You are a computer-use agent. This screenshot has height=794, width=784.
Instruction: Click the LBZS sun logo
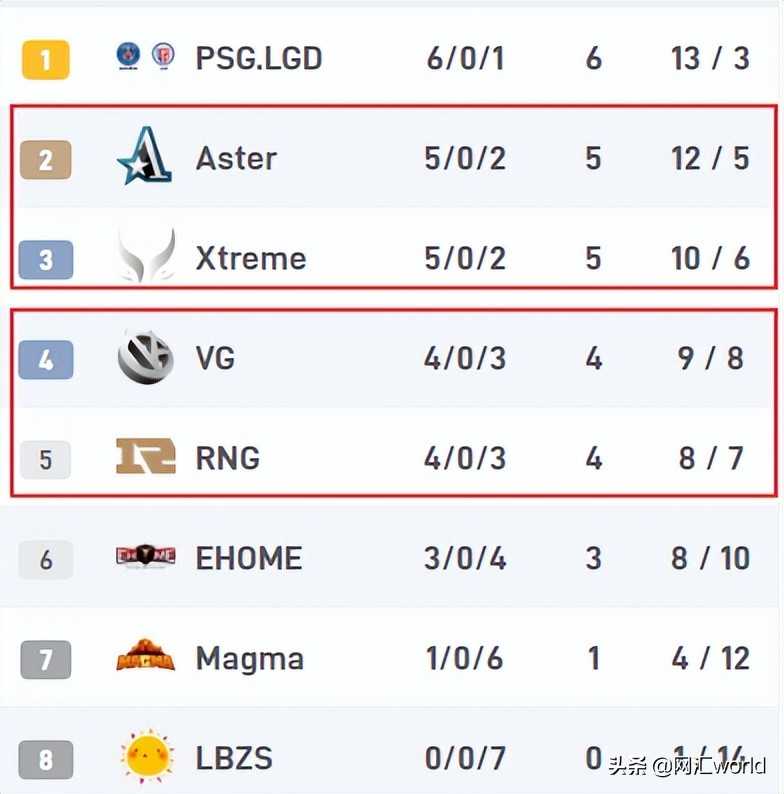tap(146, 756)
